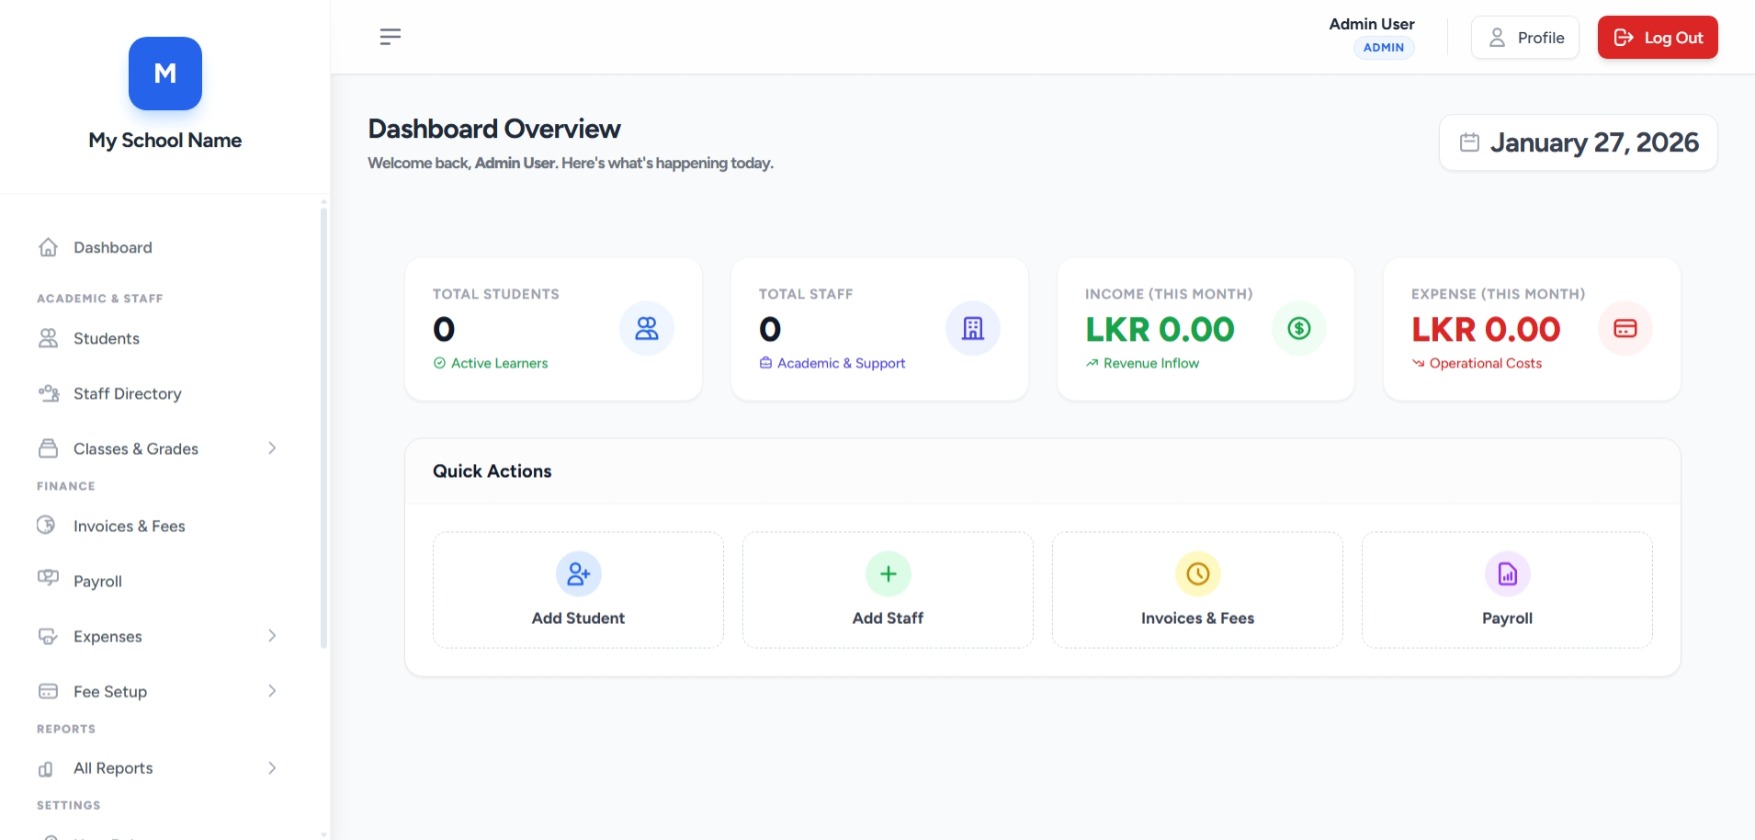The height and width of the screenshot is (840, 1755).
Task: Click the Add Student person-plus icon
Action: pos(578,574)
